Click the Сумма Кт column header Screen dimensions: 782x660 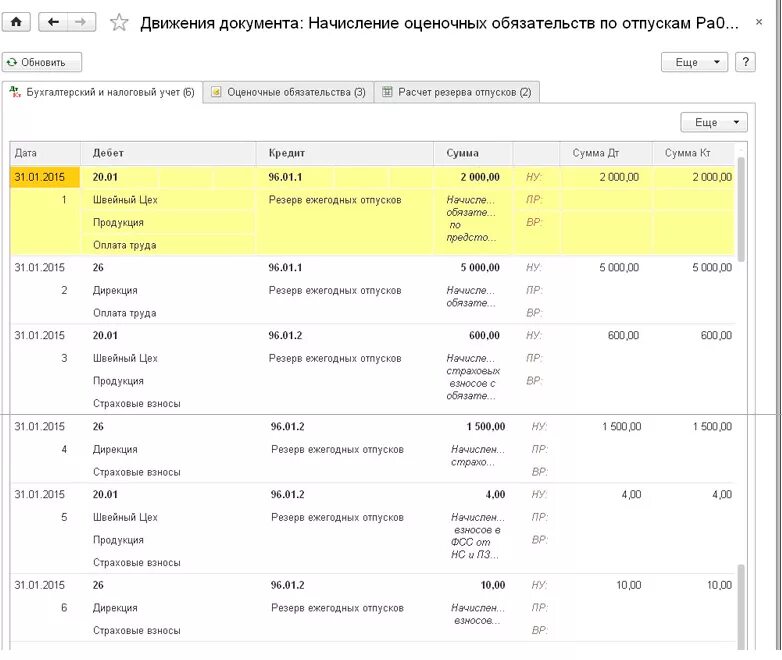[x=693, y=153]
